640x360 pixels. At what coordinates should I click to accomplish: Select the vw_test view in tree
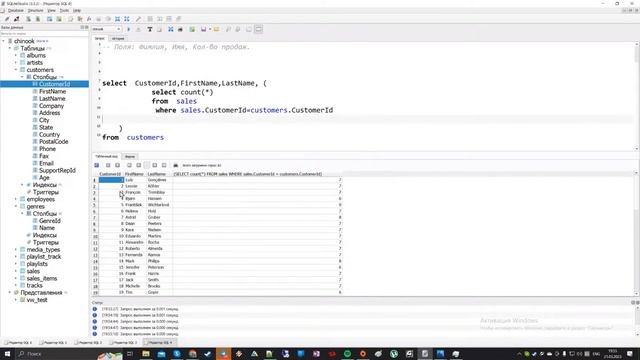click(37, 300)
